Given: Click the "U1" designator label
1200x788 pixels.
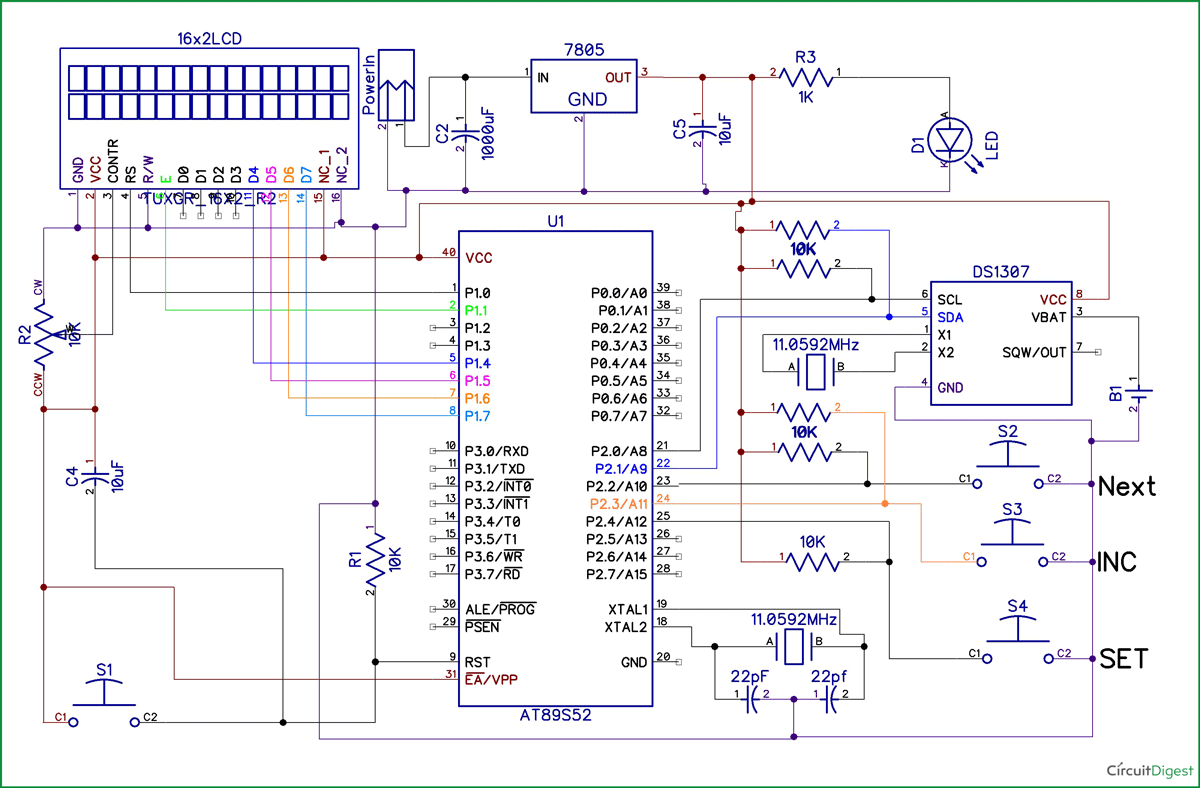Looking at the screenshot, I should pyautogui.click(x=556, y=222).
